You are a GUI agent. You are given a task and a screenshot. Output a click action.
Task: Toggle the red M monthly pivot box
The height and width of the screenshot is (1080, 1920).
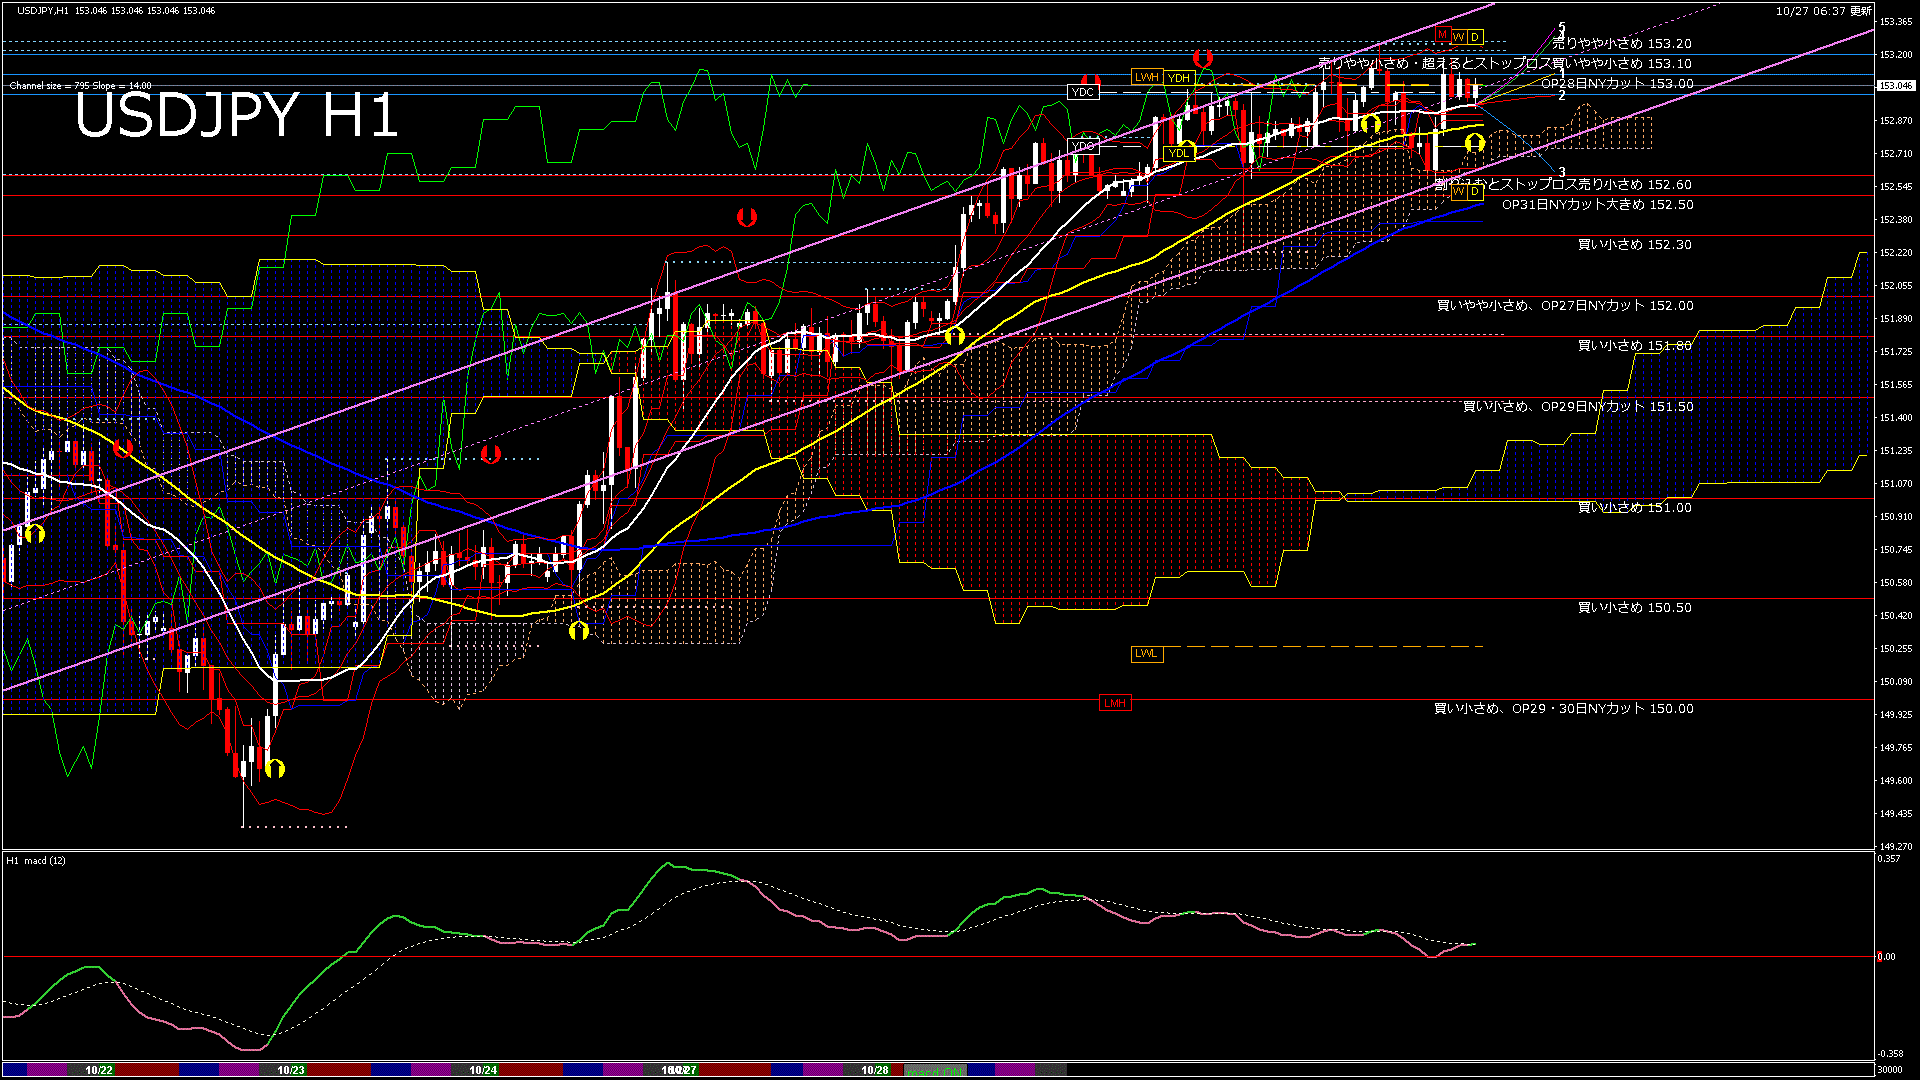click(x=1442, y=35)
